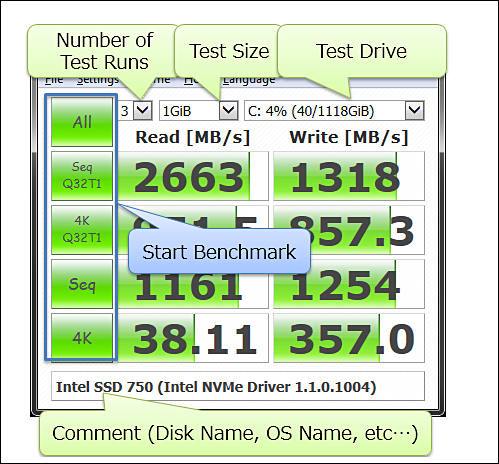499x464 pixels.
Task: Run the 4K benchmark test
Action: pyautogui.click(x=82, y=338)
